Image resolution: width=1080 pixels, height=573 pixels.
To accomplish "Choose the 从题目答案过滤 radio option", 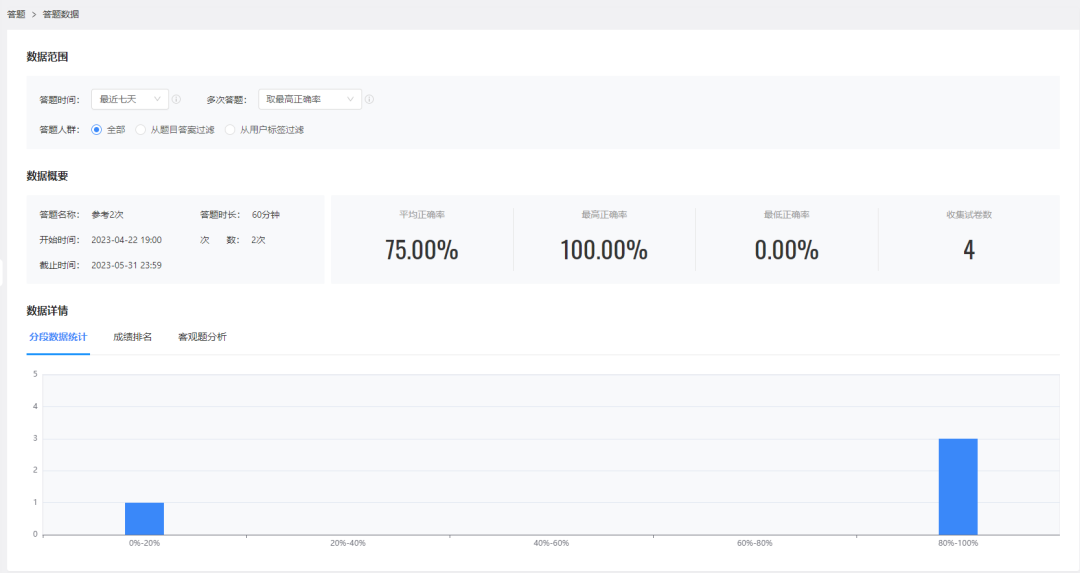I will tap(141, 130).
